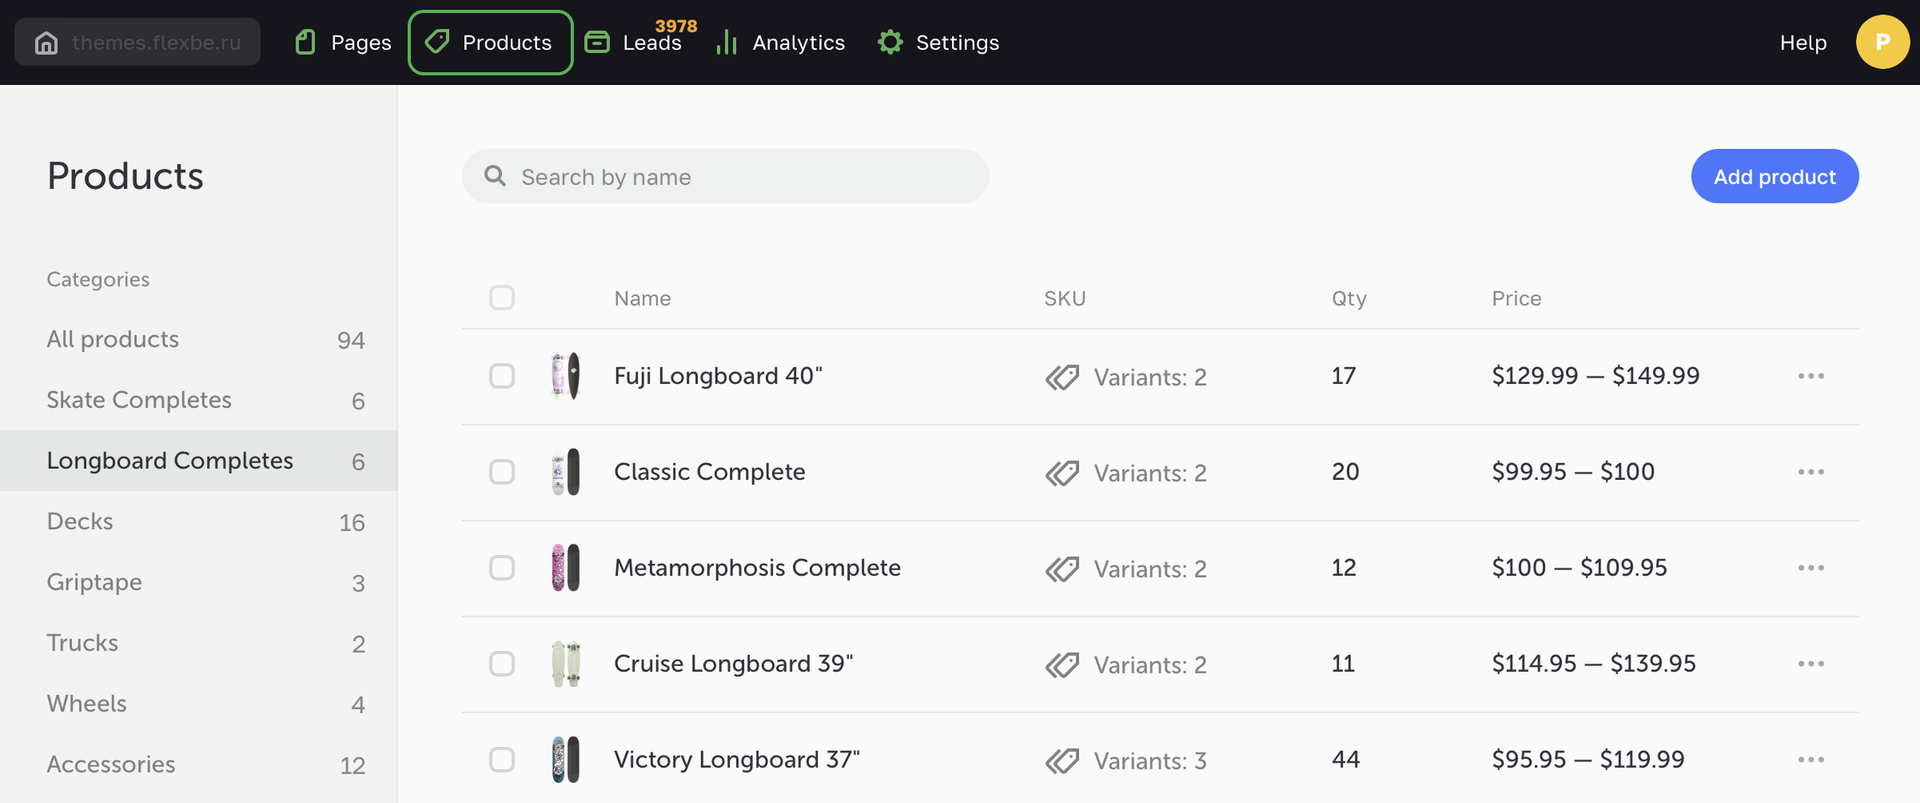1920x803 pixels.
Task: Open the more options menu for Fuji Longboard 40"
Action: [x=1810, y=376]
